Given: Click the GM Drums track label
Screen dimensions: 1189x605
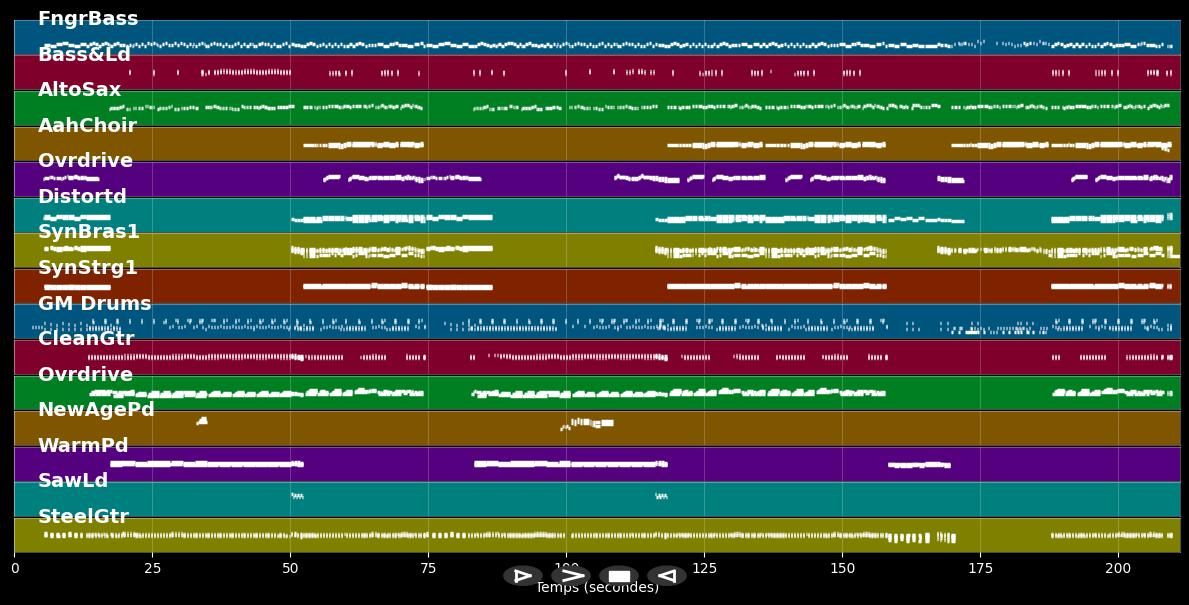Looking at the screenshot, I should pyautogui.click(x=95, y=304).
